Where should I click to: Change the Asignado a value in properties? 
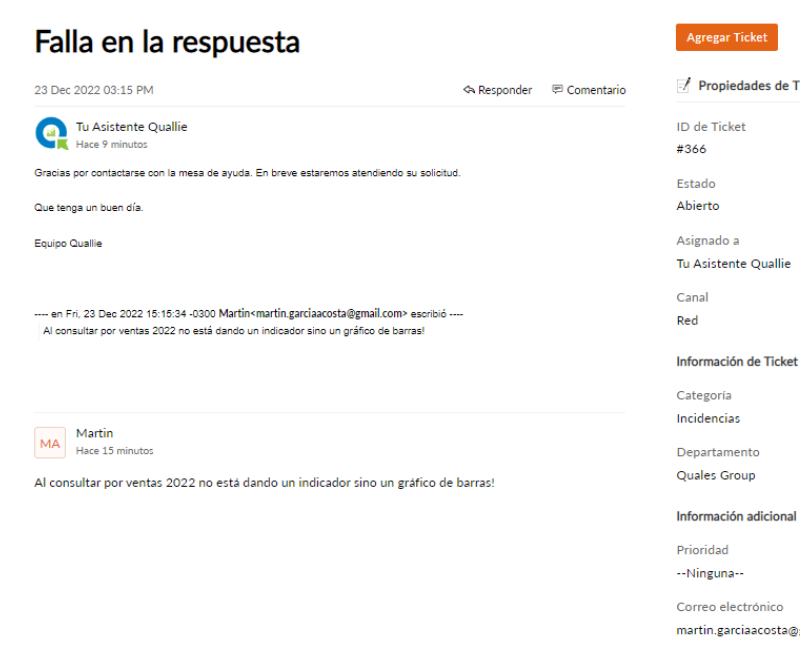click(733, 264)
